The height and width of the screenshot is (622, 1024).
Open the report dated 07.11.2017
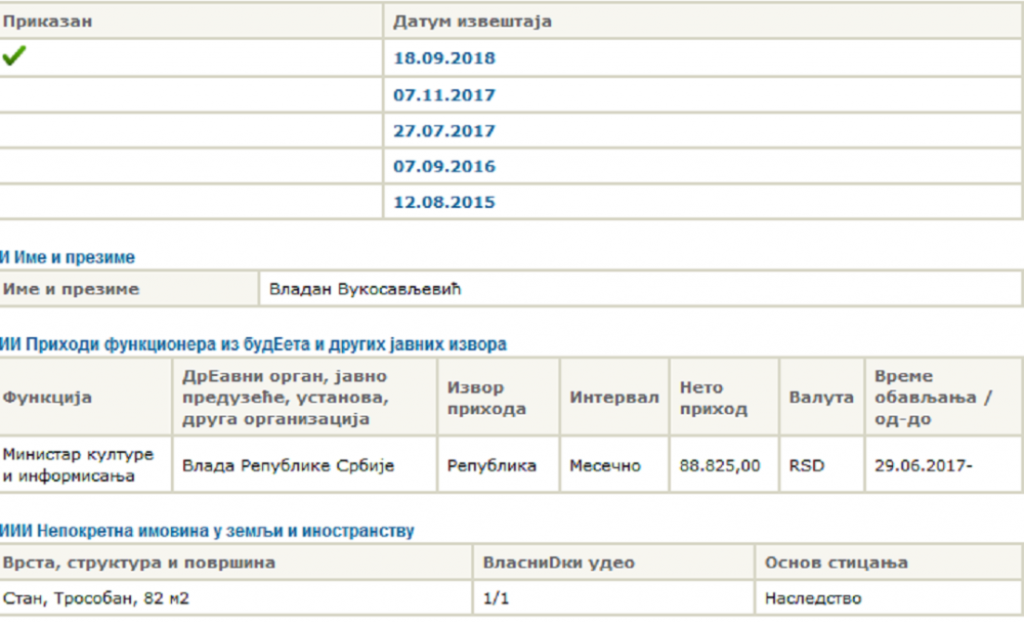tap(444, 95)
